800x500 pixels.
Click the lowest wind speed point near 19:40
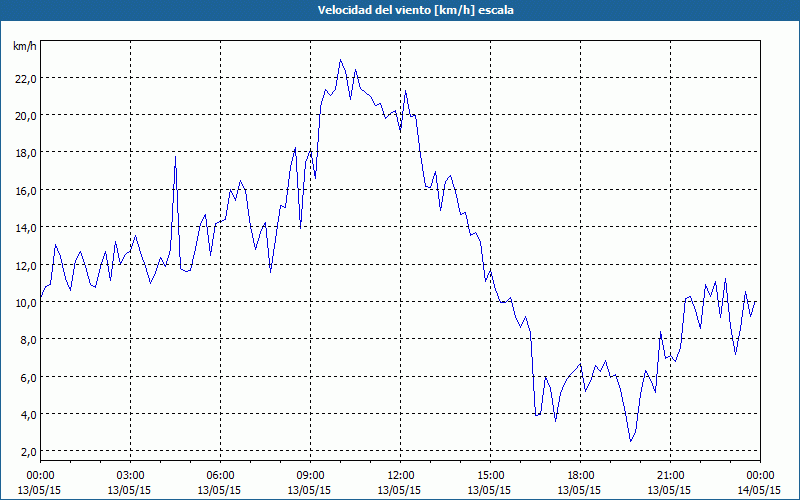click(631, 441)
